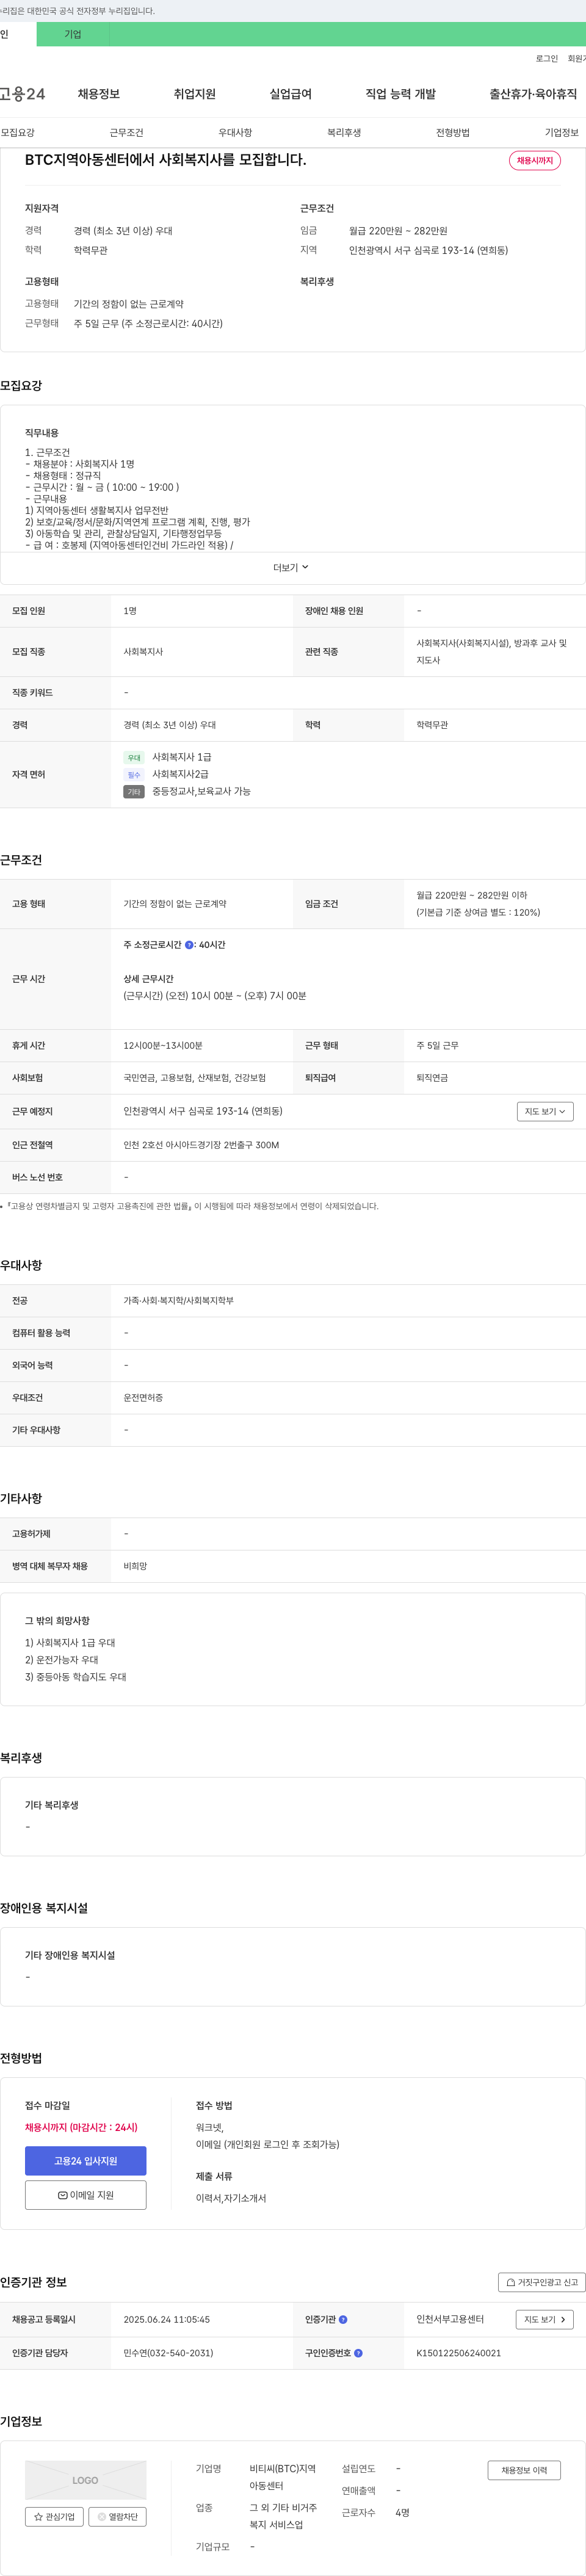This screenshot has width=586, height=2576.
Task: Open 인증기관 지도 보기 arrow button
Action: pyautogui.click(x=545, y=2319)
